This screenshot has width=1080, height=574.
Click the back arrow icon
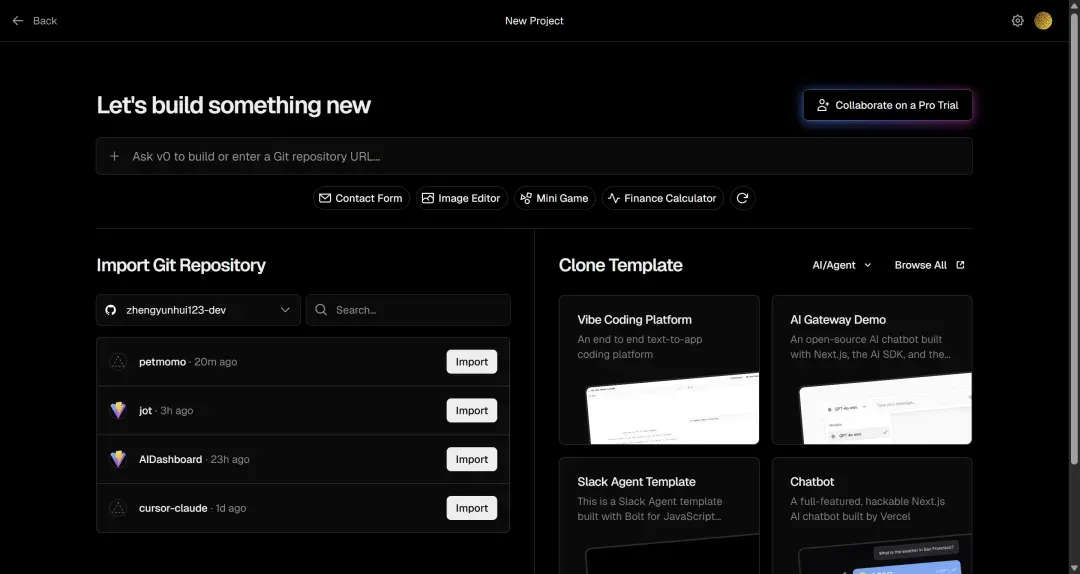tap(18, 21)
